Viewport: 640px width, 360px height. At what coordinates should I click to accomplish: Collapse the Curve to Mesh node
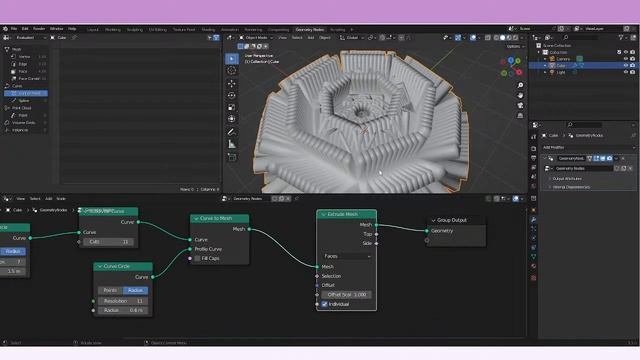(x=196, y=219)
